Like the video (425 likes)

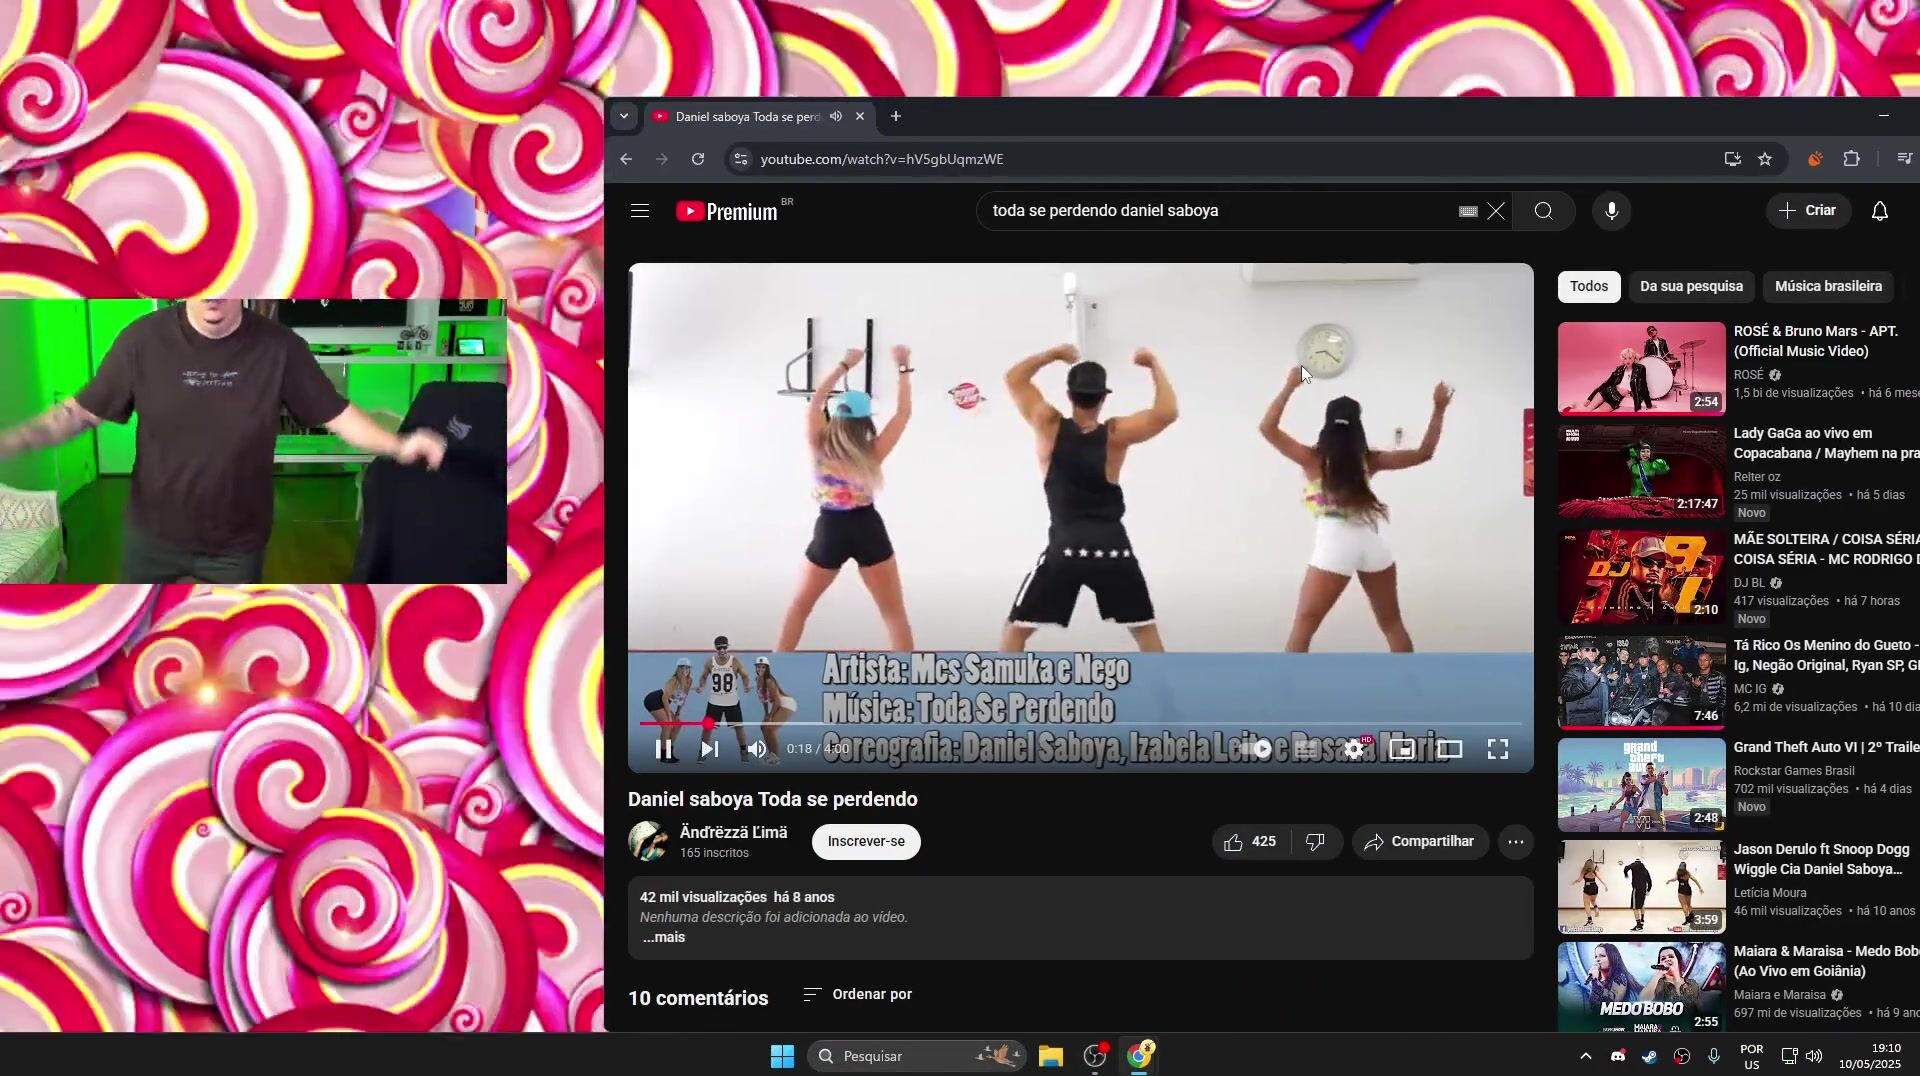(x=1251, y=842)
